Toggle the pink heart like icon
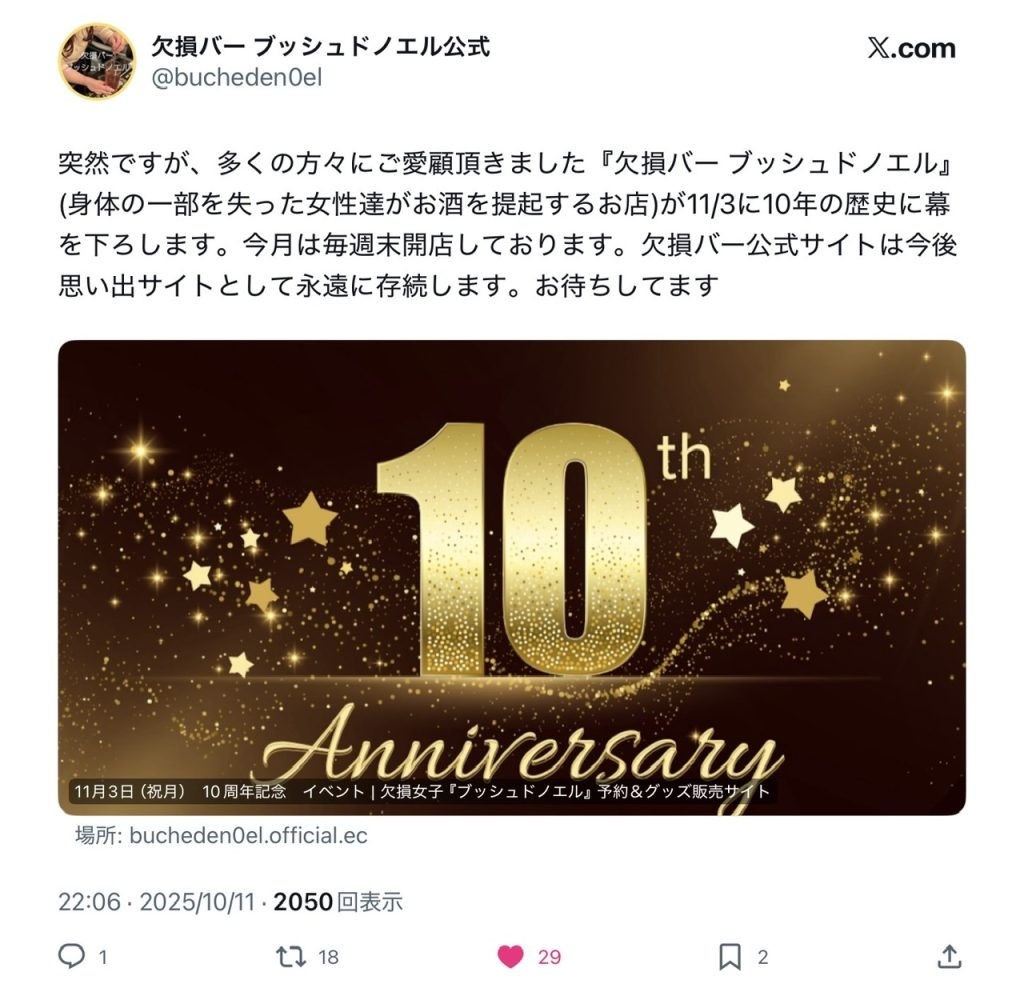 tap(511, 957)
